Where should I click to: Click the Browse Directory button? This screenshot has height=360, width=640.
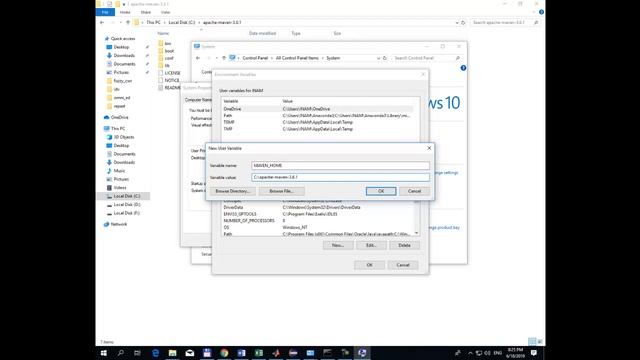coord(232,191)
